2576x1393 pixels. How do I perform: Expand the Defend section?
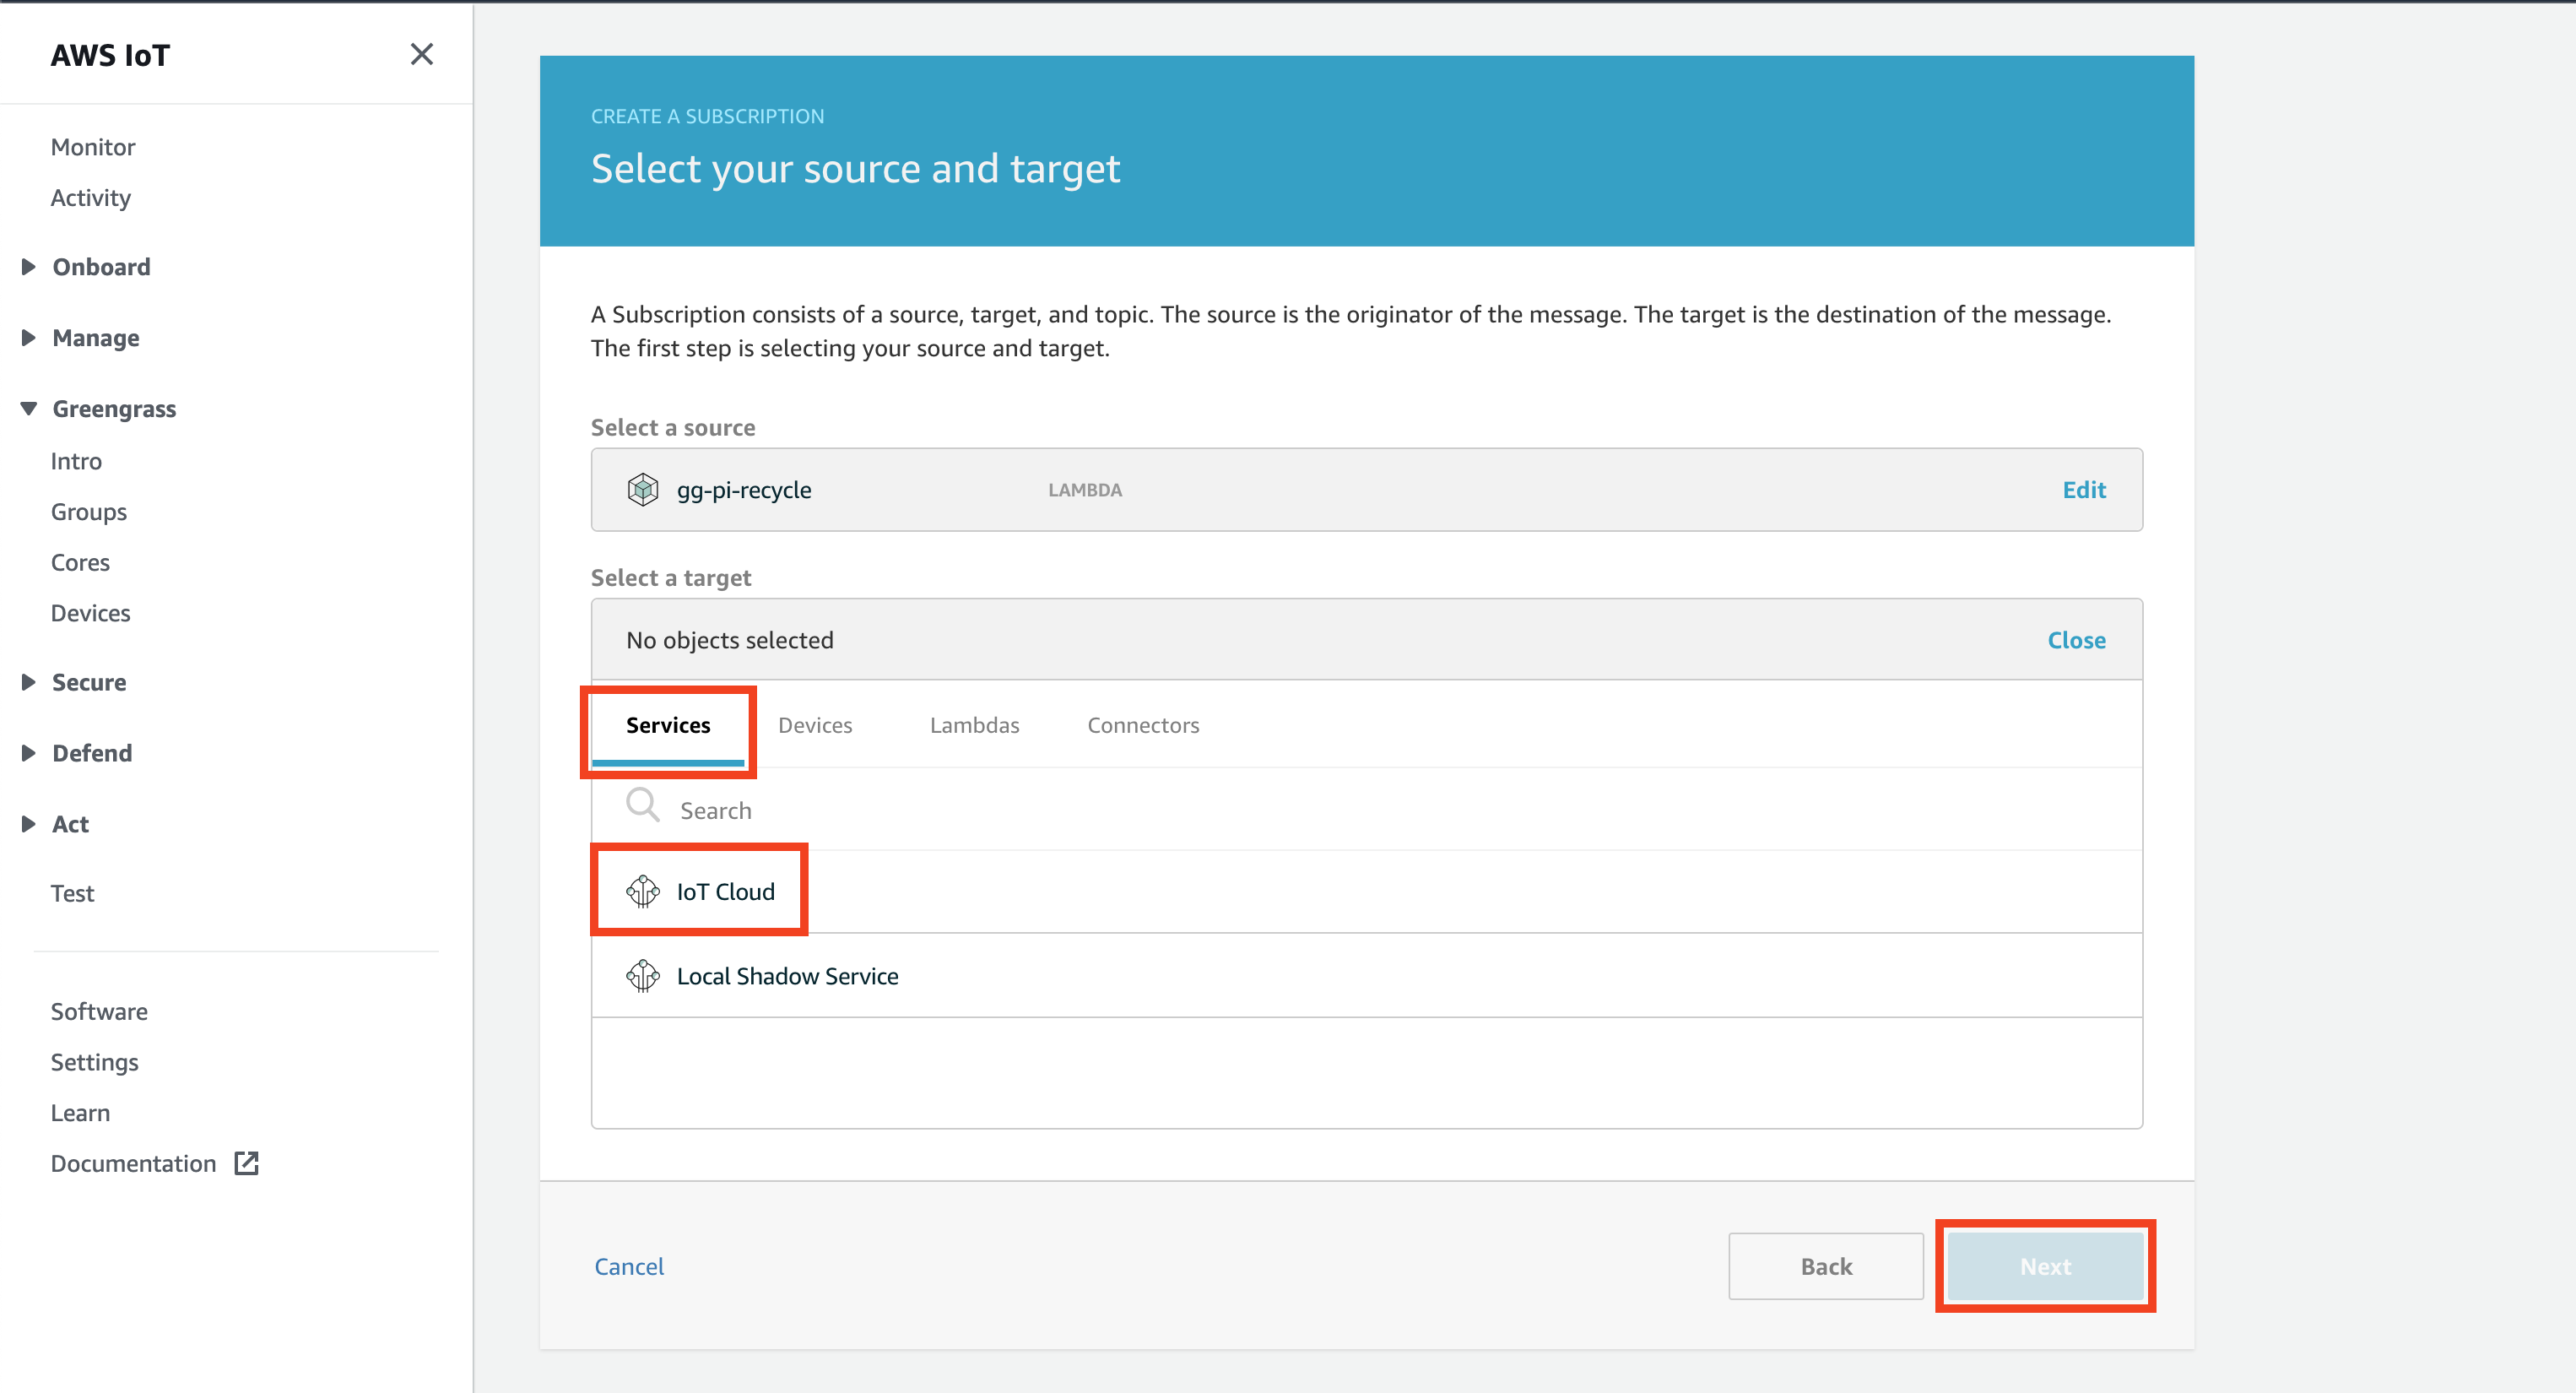click(x=28, y=753)
